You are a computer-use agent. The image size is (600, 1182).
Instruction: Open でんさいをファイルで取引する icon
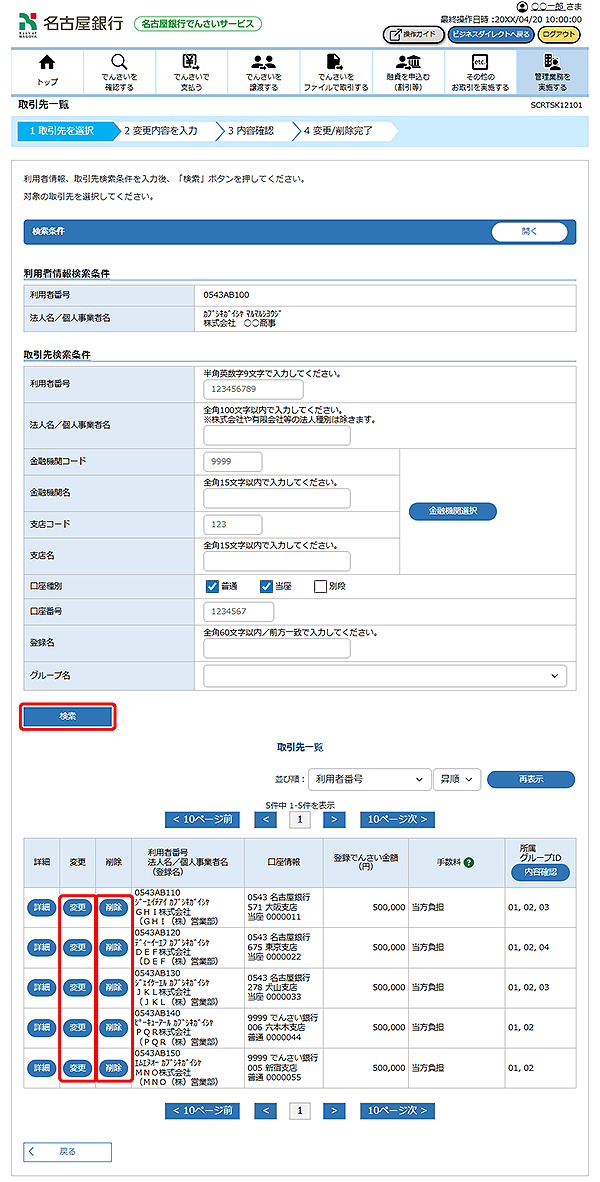pos(335,63)
